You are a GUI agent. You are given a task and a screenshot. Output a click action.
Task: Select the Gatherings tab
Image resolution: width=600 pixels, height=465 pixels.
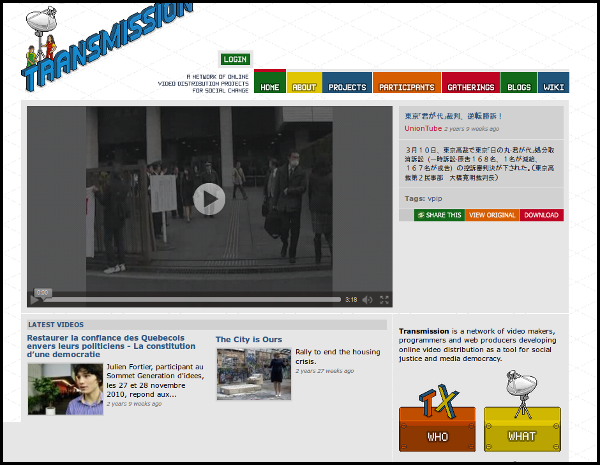point(470,87)
